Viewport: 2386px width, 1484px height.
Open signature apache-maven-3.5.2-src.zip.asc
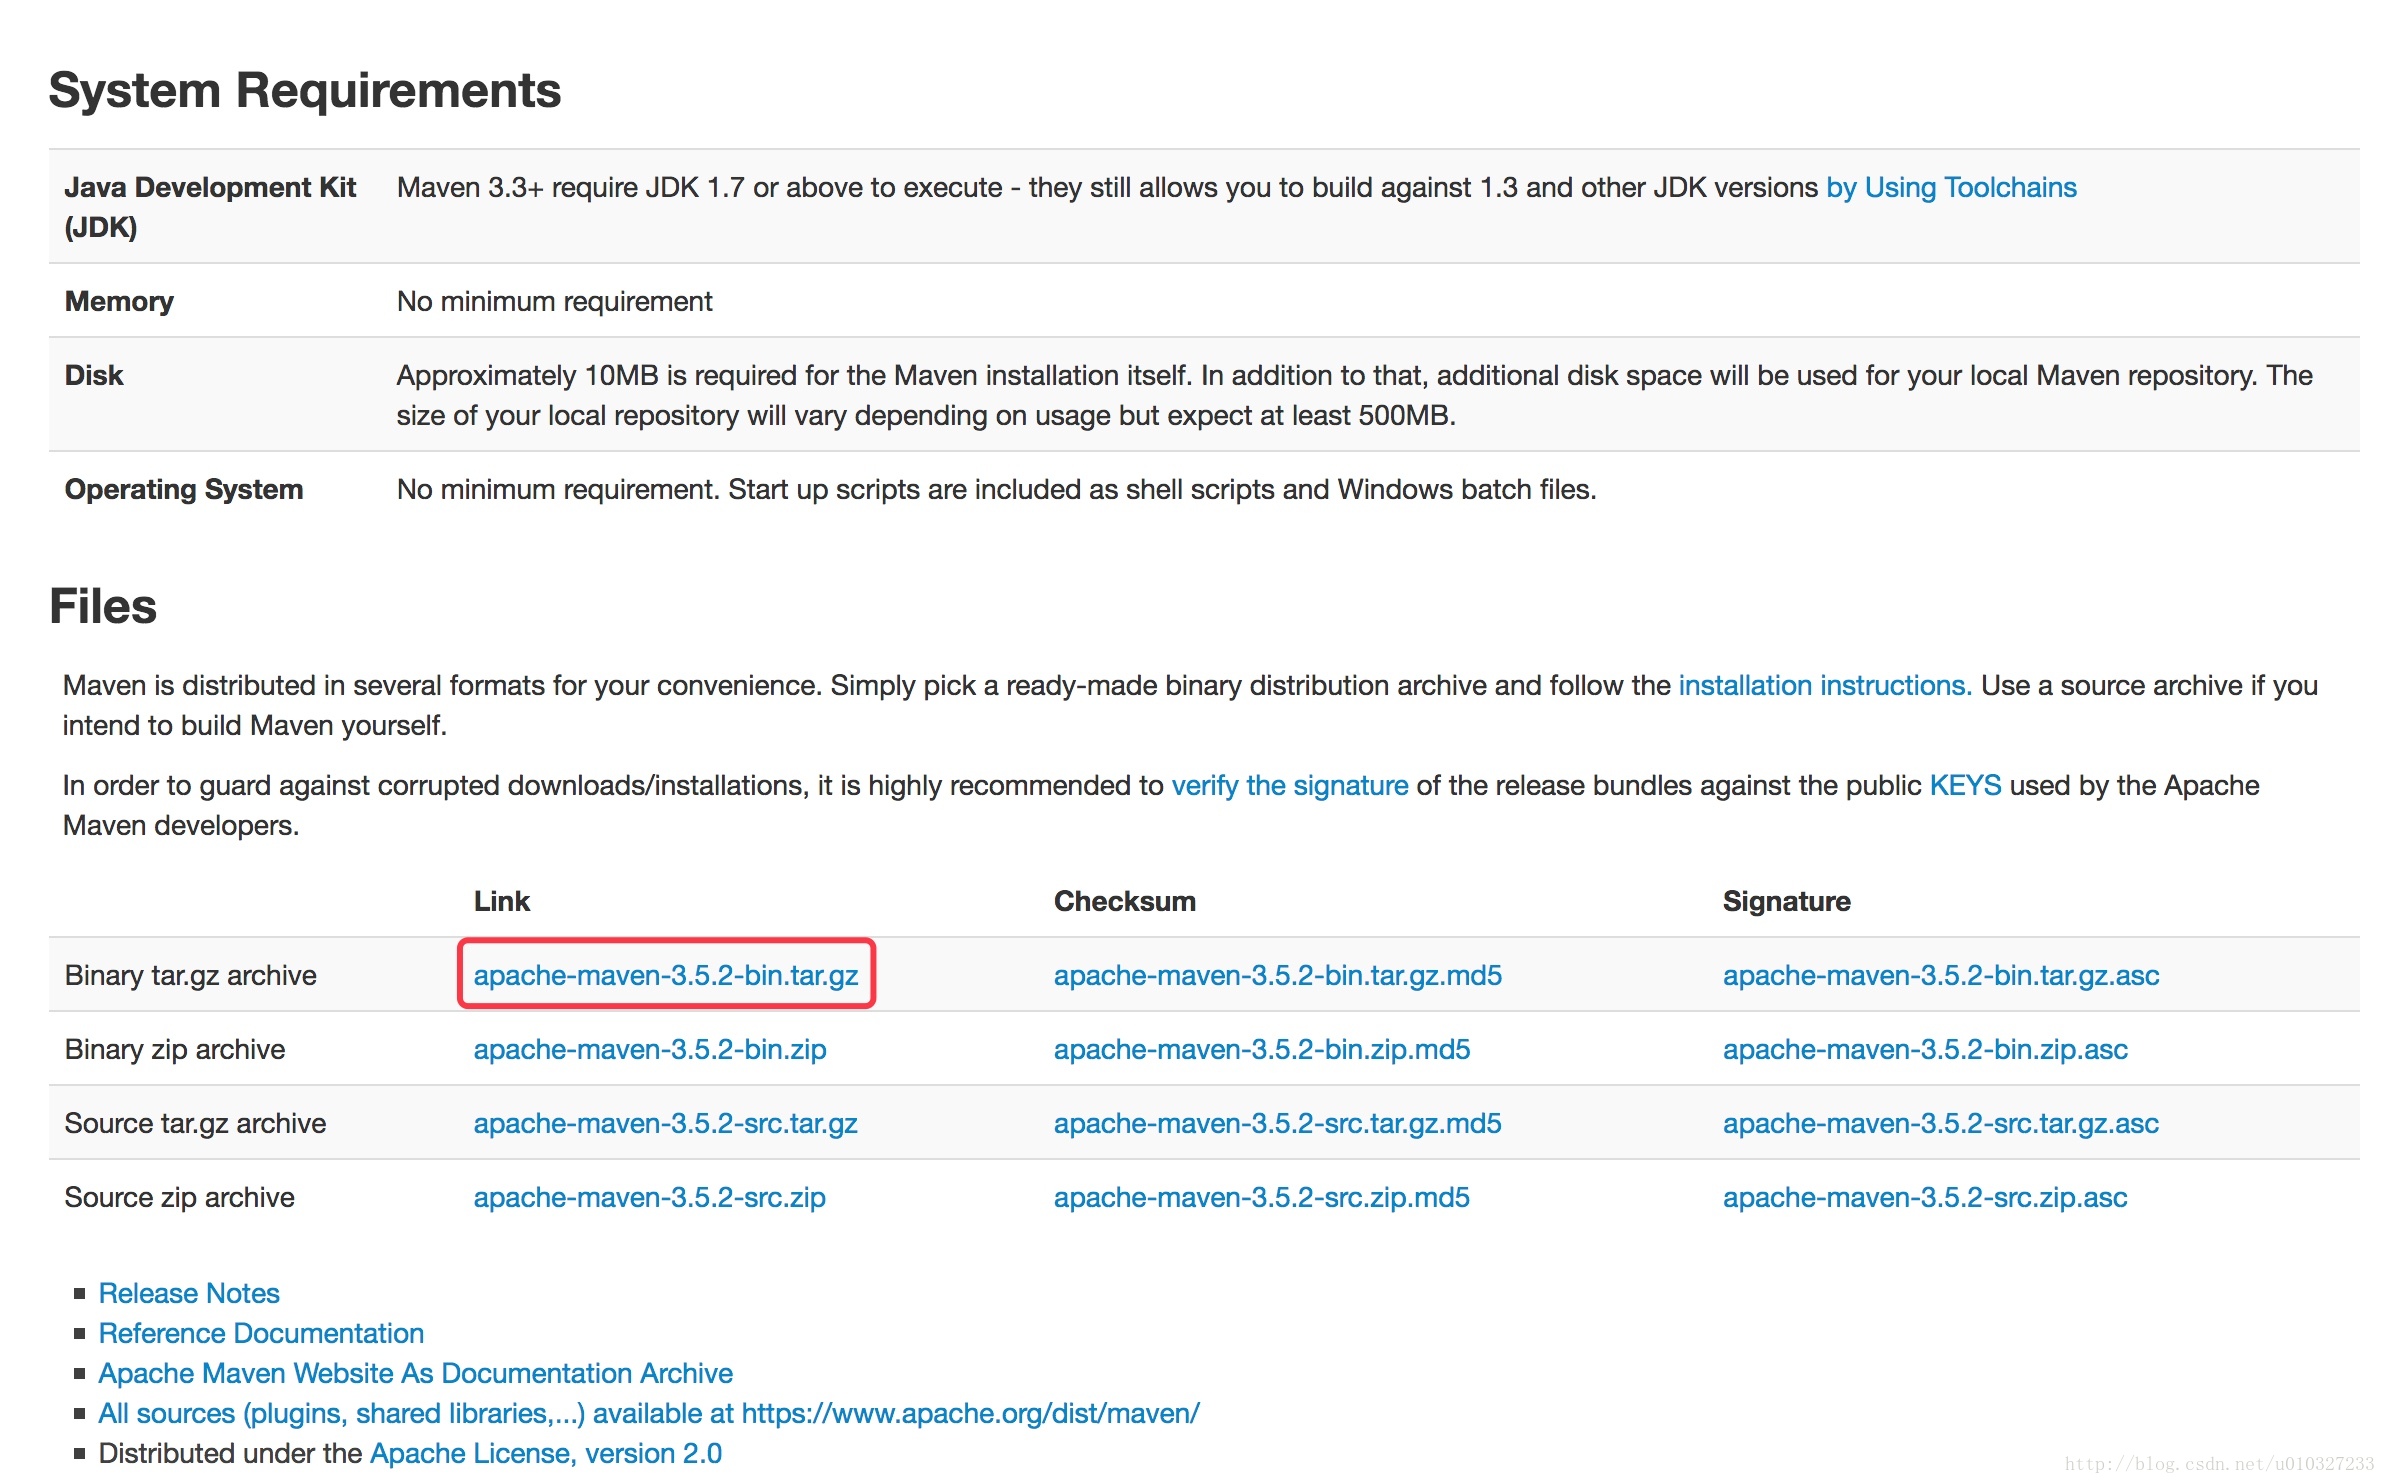pyautogui.click(x=1925, y=1197)
